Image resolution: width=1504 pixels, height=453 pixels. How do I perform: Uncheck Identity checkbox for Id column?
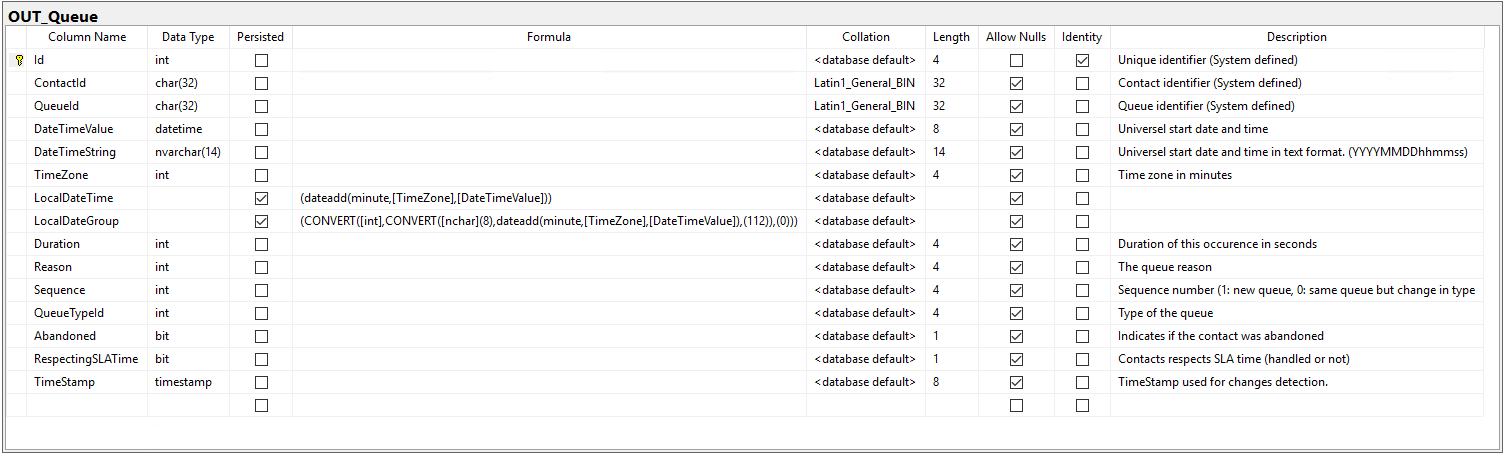coord(1082,60)
